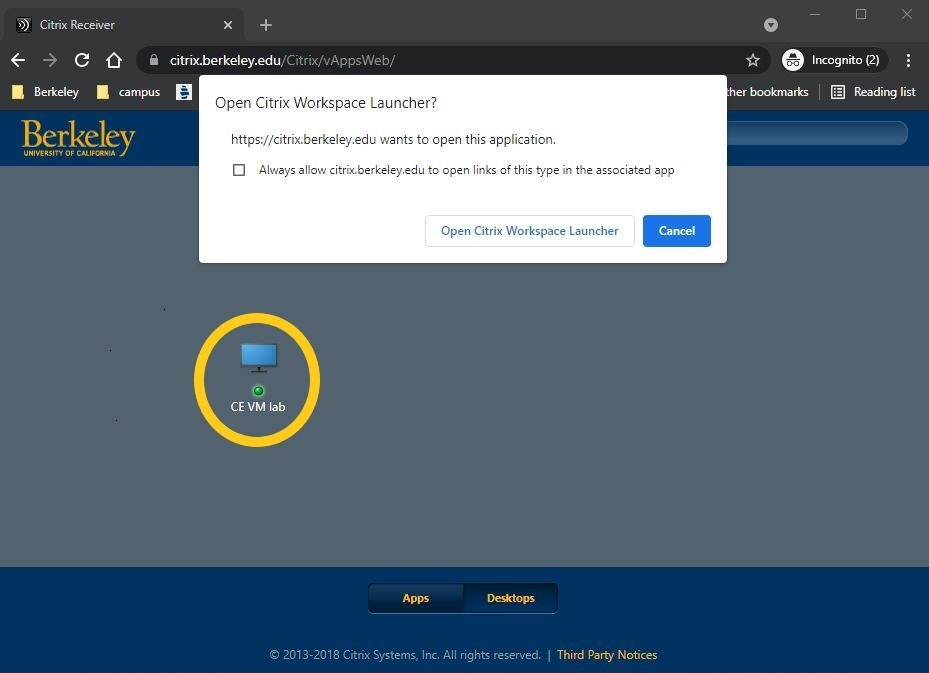Screen dimensions: 929x673
Task: Open the Incognito profile indicator
Action: click(834, 60)
